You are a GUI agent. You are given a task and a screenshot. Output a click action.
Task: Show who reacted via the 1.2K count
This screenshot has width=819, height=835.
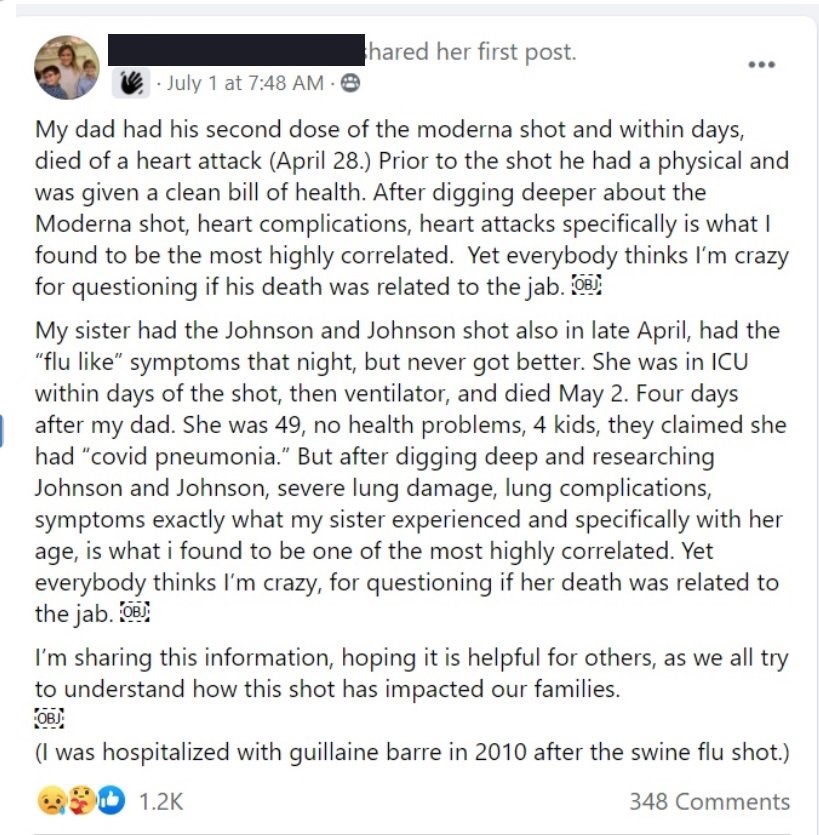click(x=160, y=801)
